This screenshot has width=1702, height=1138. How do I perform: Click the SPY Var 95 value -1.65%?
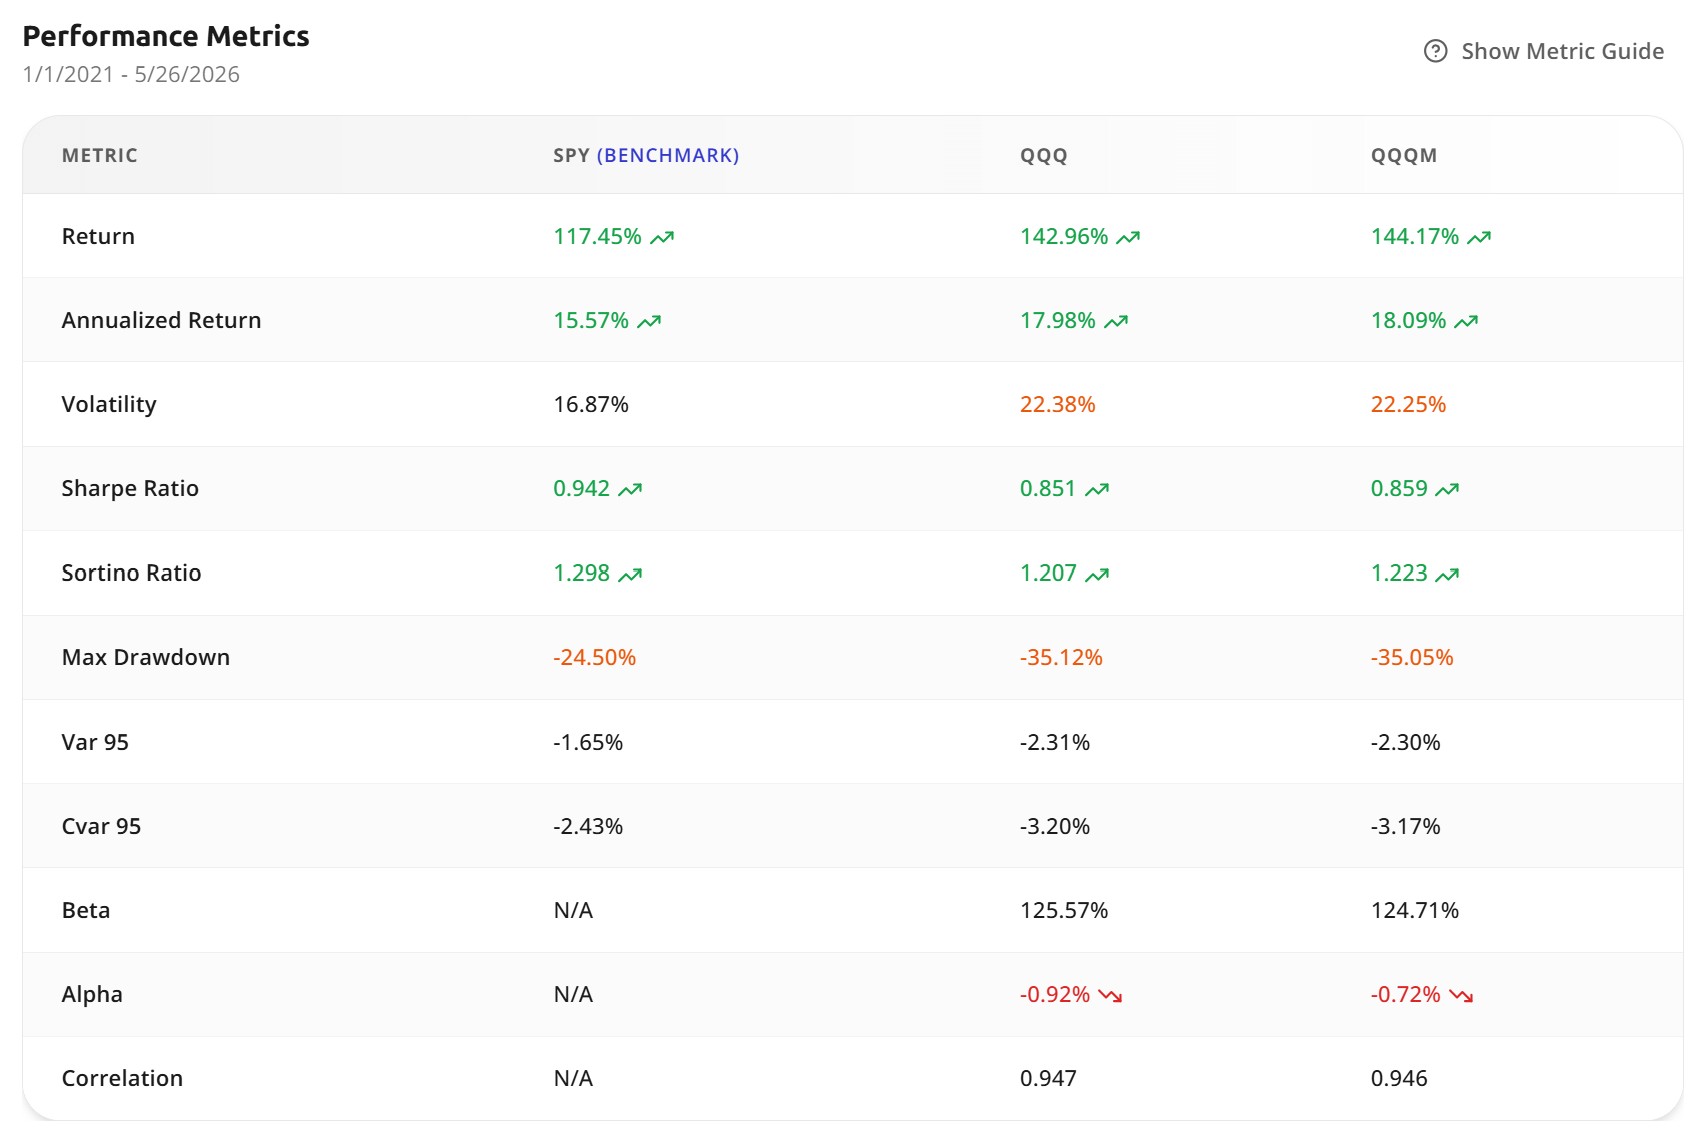[588, 742]
